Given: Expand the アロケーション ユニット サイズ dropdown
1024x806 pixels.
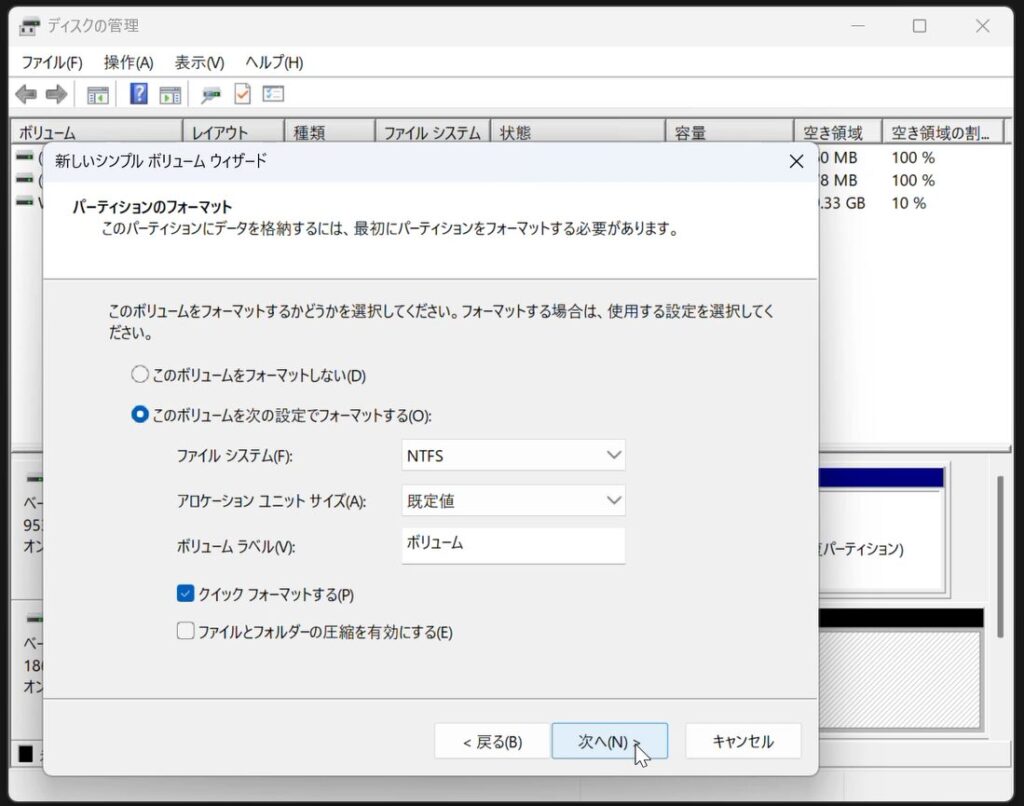Looking at the screenshot, I should click(513, 501).
